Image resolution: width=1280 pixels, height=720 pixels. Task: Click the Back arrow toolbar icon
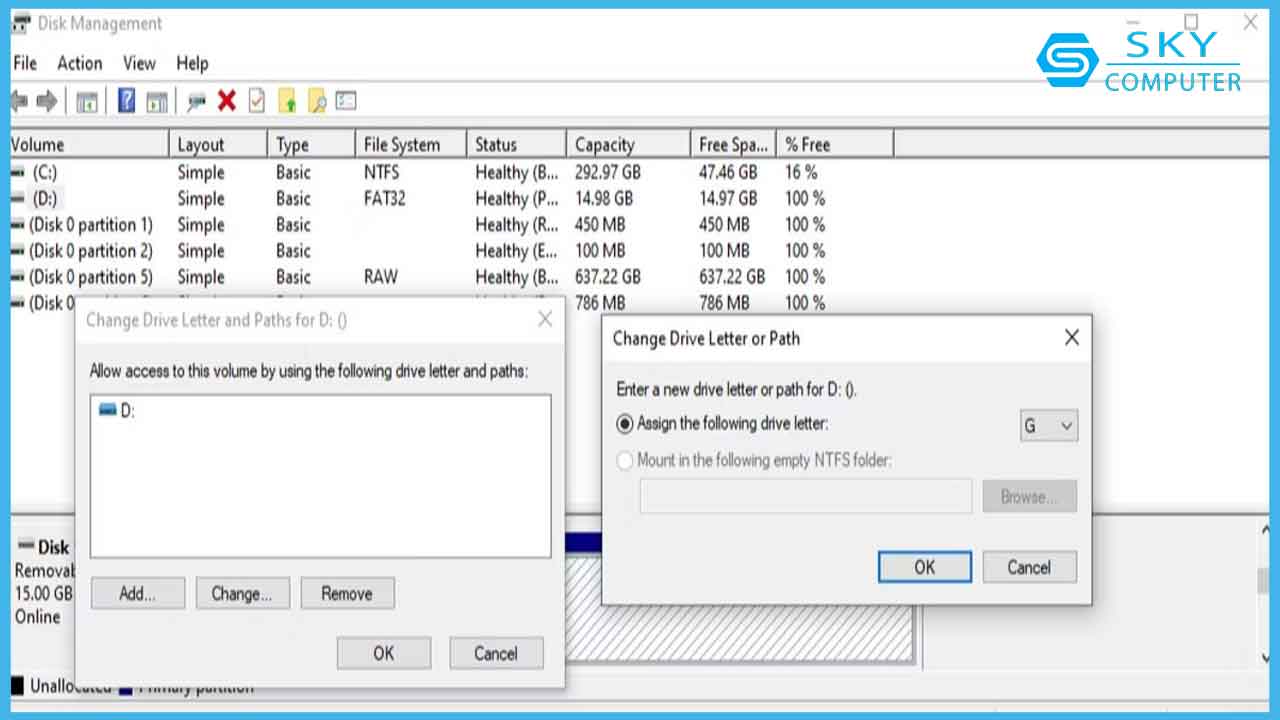coord(18,101)
